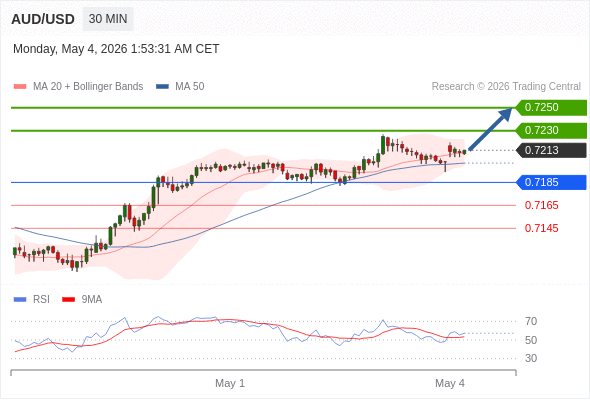Viewport: 590px width, 400px height.
Task: Click the May 4 date axis label
Action: pos(450,383)
